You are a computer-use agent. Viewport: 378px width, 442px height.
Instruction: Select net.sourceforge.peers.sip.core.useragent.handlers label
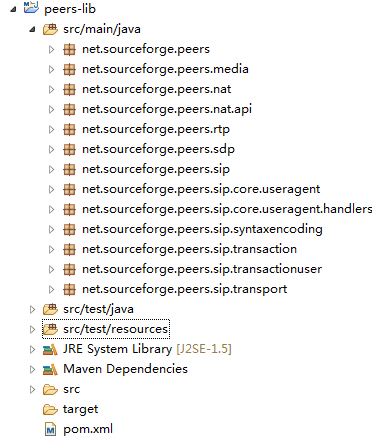[227, 210]
